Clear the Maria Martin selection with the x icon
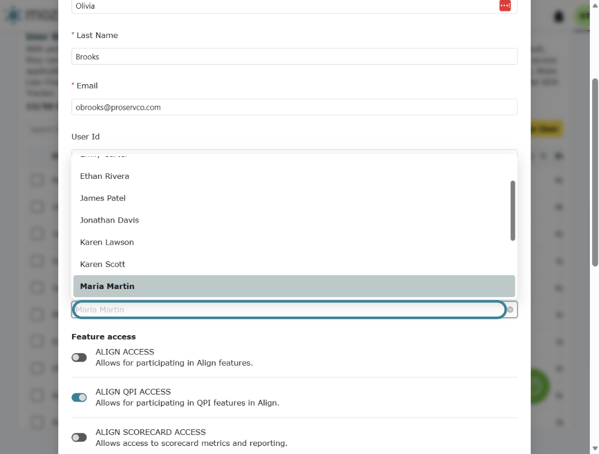 tap(510, 310)
